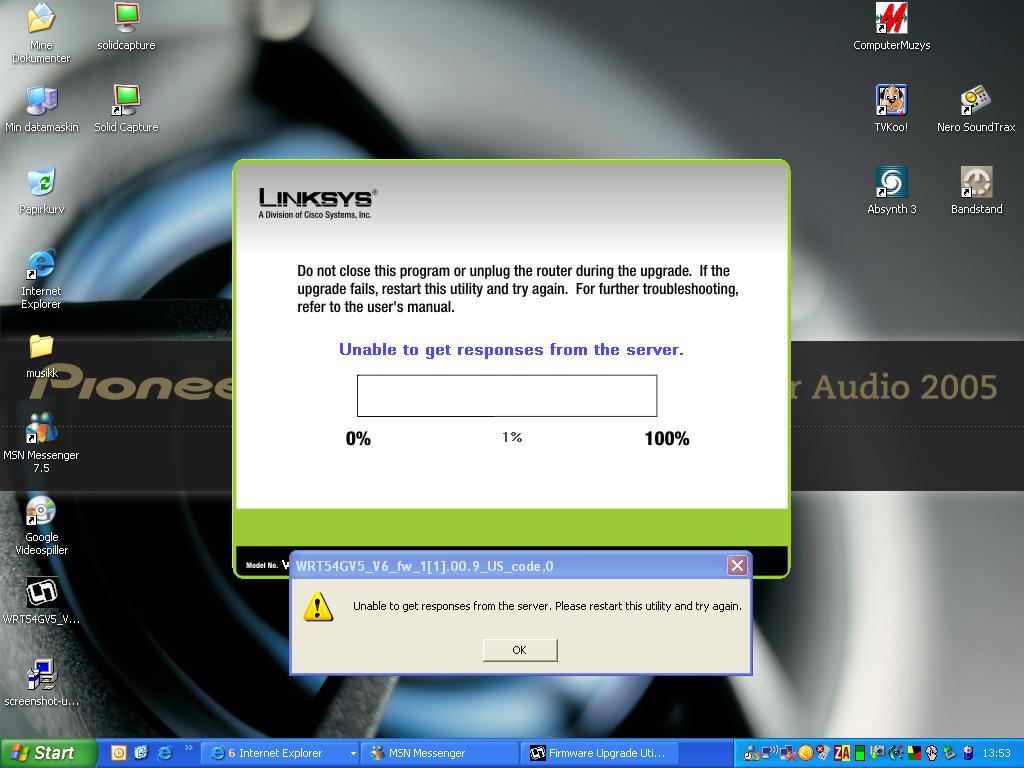Click the clock quick launch icon
The image size is (1024, 768).
pos(118,753)
